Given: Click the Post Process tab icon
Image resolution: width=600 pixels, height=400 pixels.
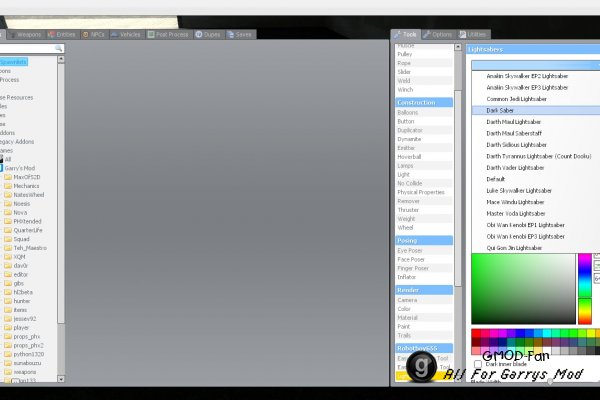Looking at the screenshot, I should [151, 34].
